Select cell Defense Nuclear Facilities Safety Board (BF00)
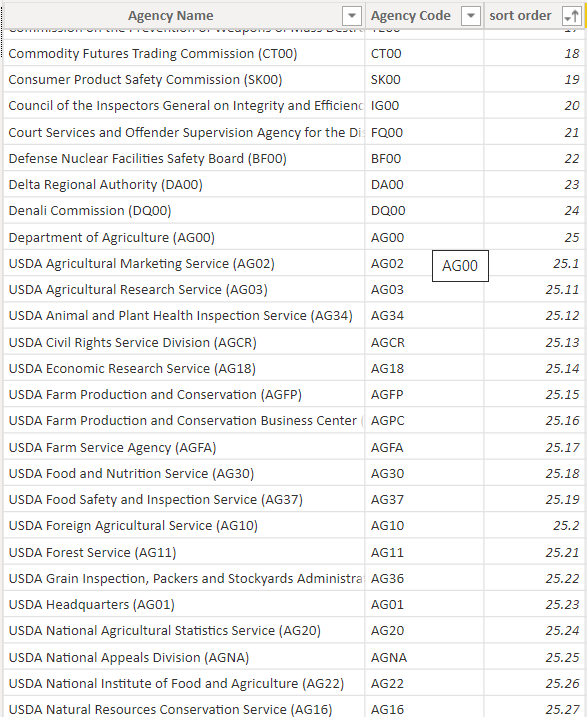Viewport: 587px width, 717px height. pos(184,159)
